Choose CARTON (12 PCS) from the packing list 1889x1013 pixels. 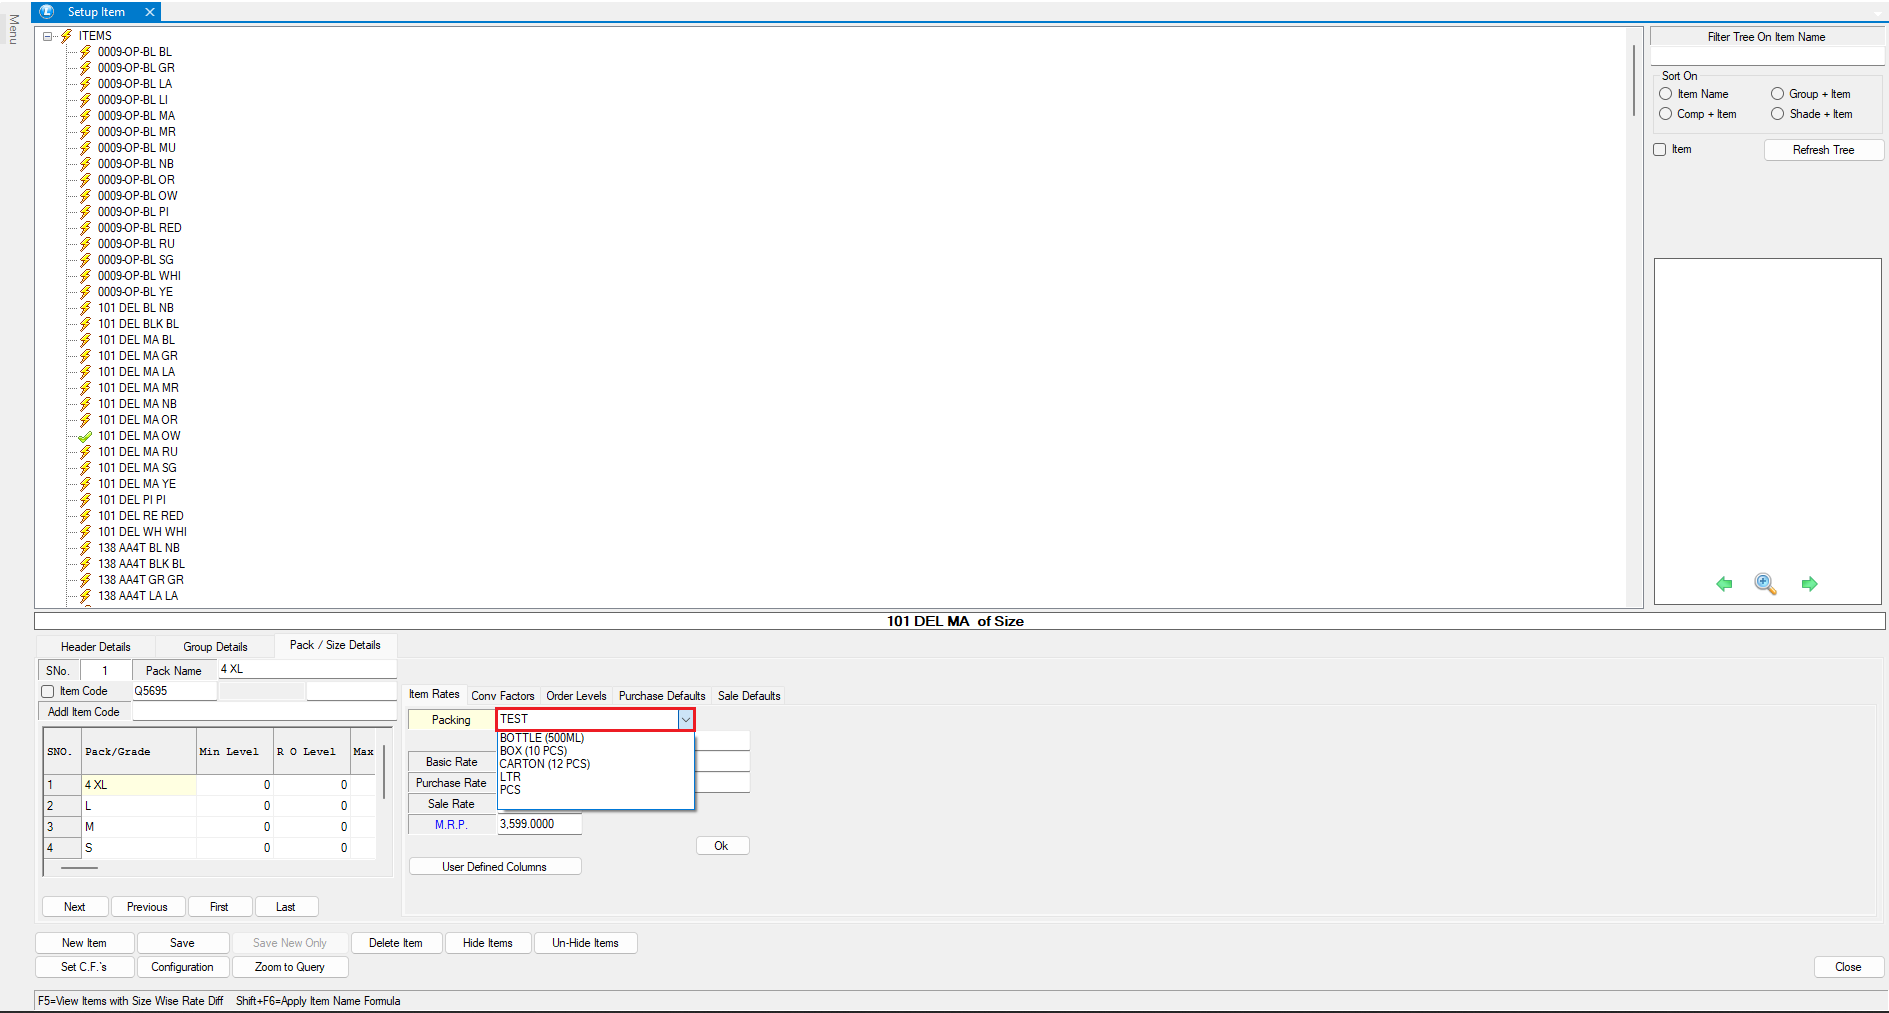click(x=545, y=764)
